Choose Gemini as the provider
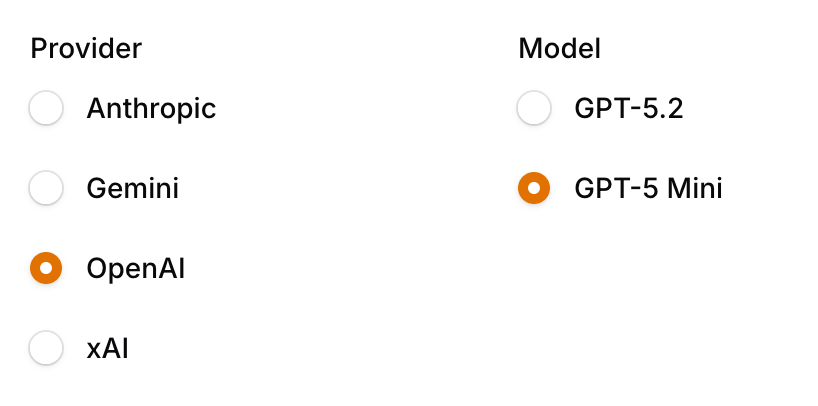This screenshot has width=818, height=406. click(x=46, y=188)
